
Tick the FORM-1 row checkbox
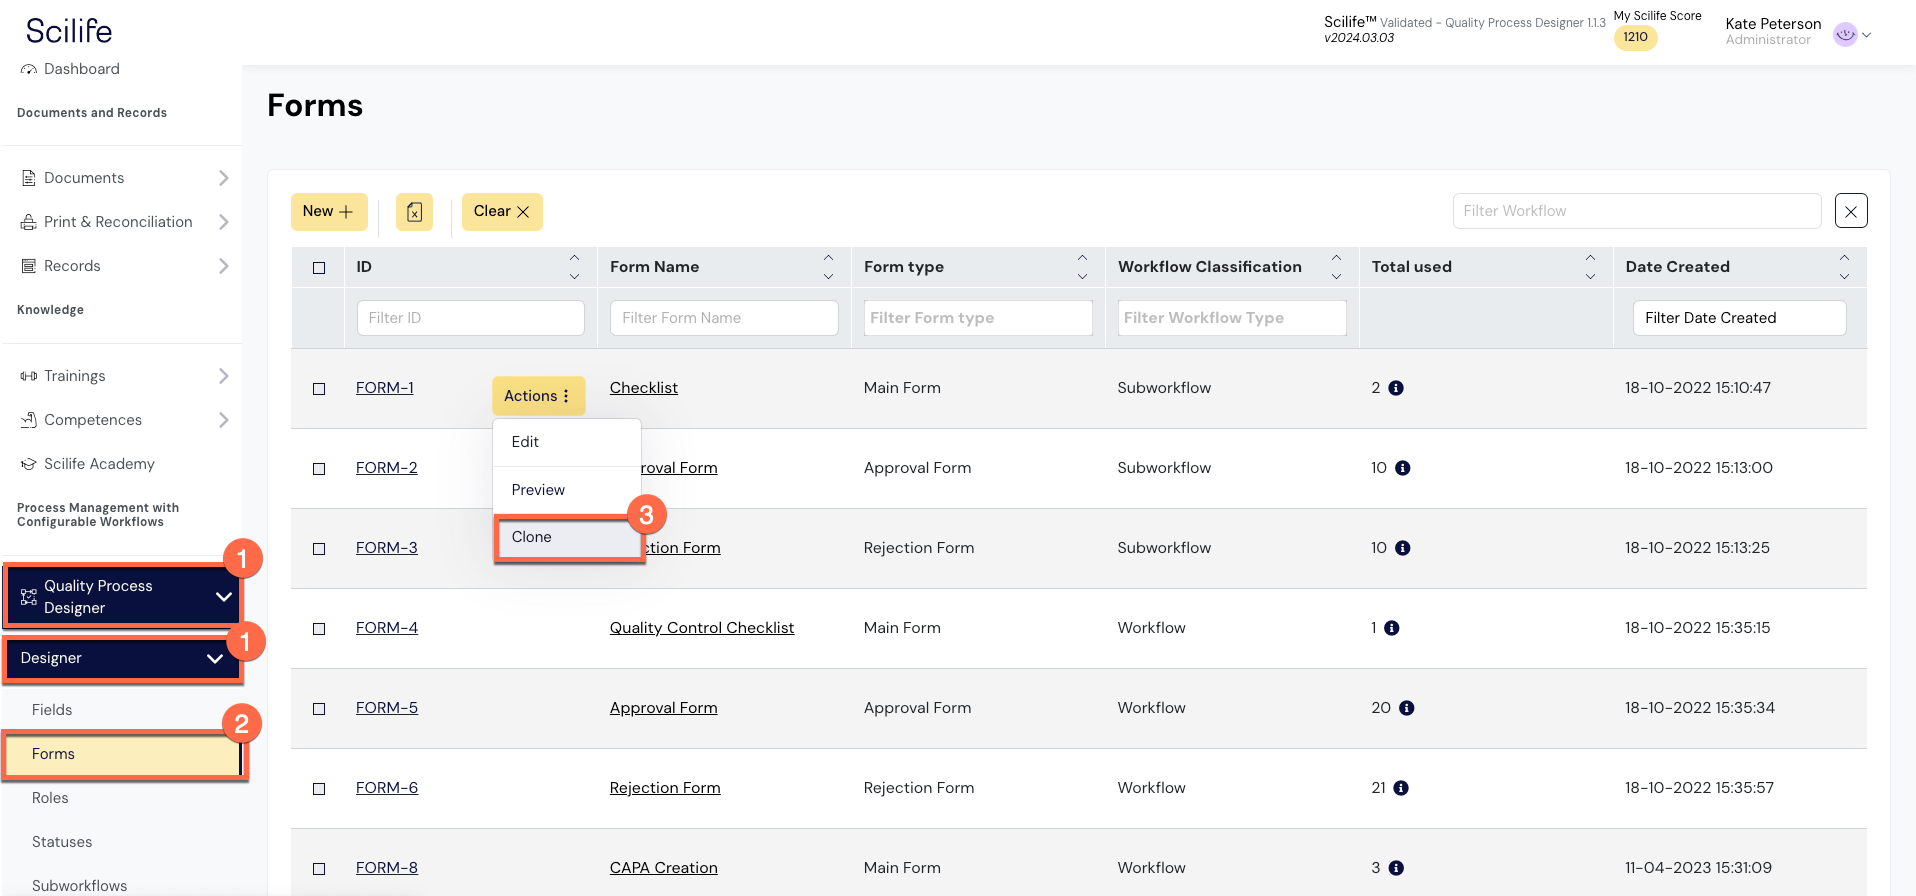[319, 389]
